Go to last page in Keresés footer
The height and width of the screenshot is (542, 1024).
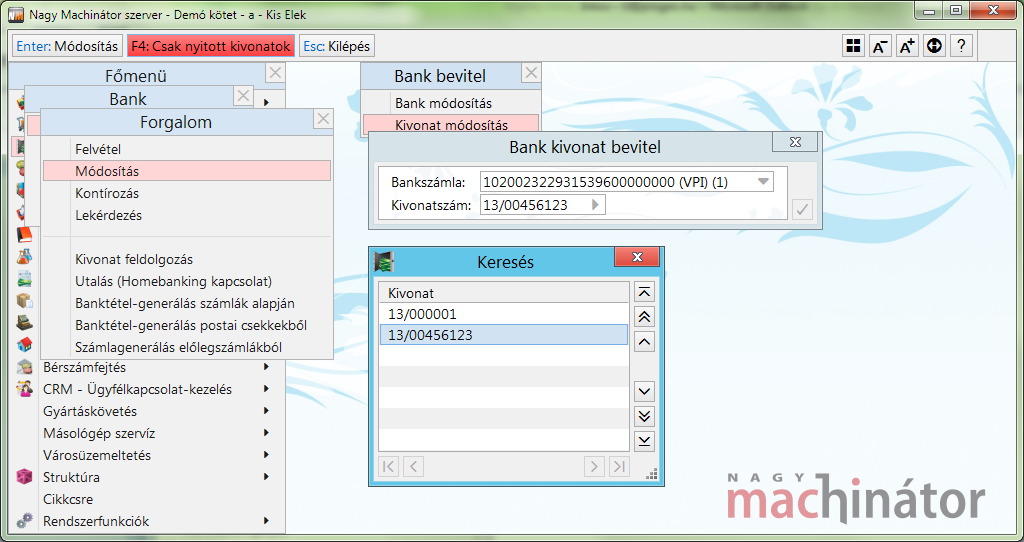tap(618, 466)
